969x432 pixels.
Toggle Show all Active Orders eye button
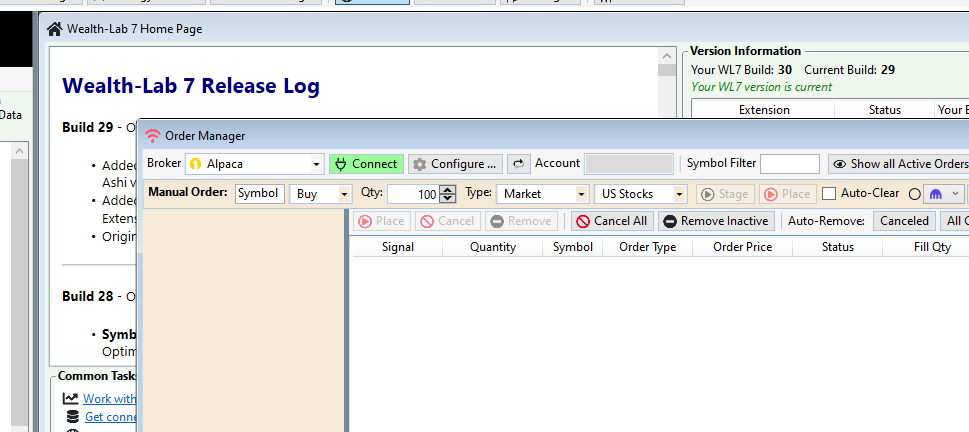click(899, 164)
